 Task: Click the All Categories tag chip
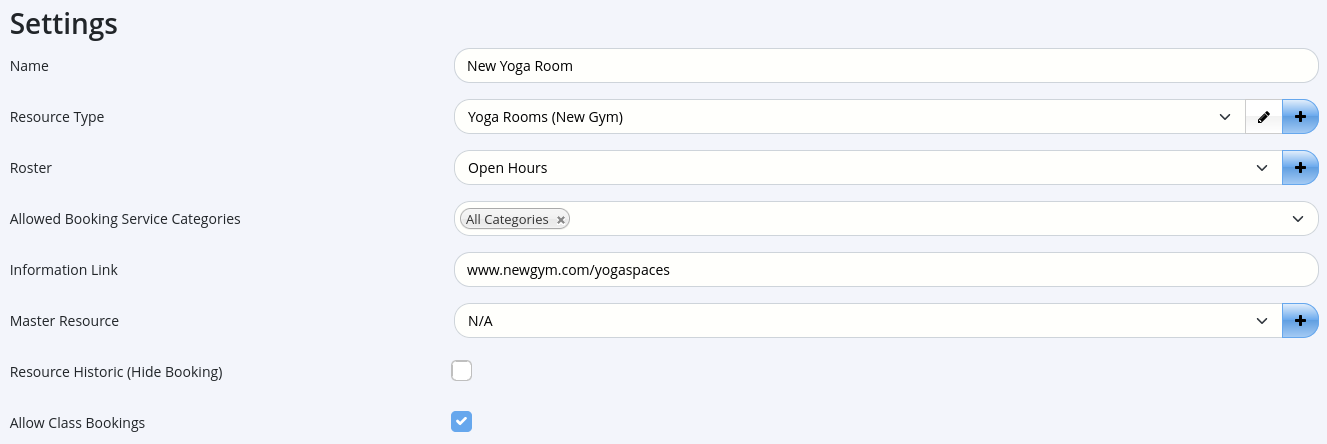pos(507,220)
